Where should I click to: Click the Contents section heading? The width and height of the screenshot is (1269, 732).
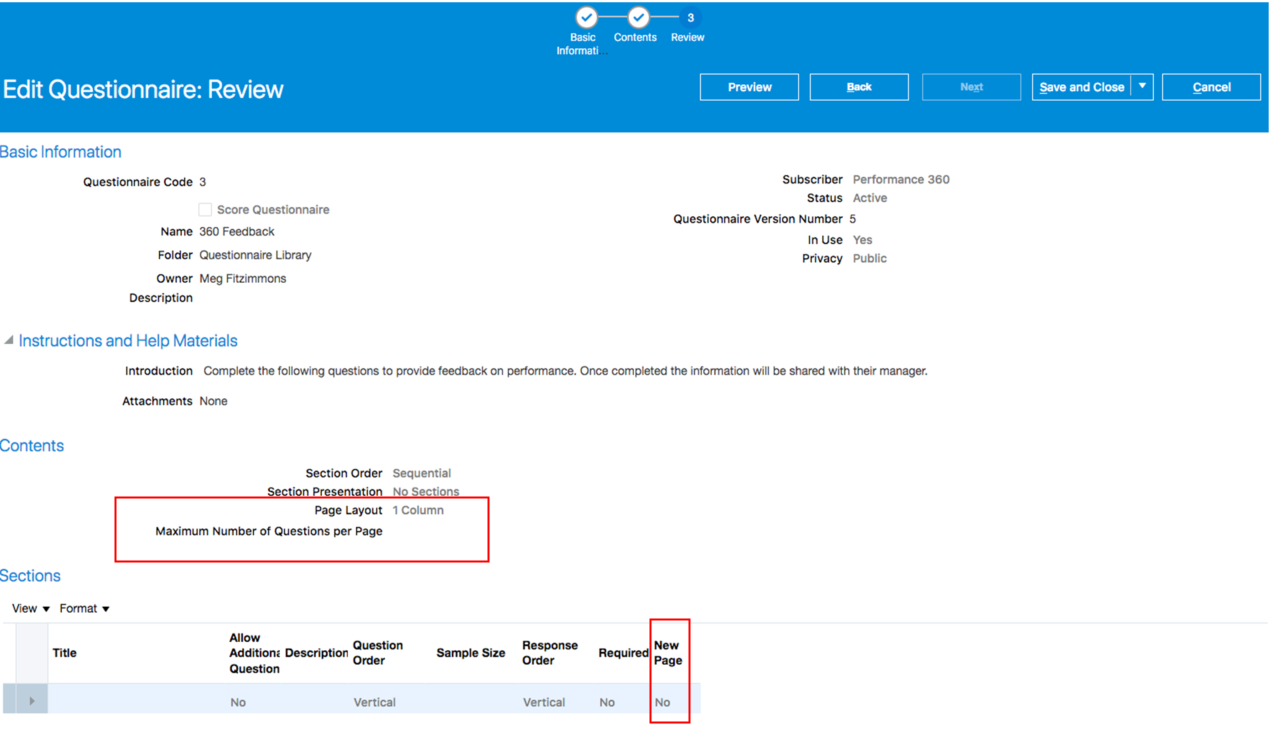pyautogui.click(x=32, y=446)
